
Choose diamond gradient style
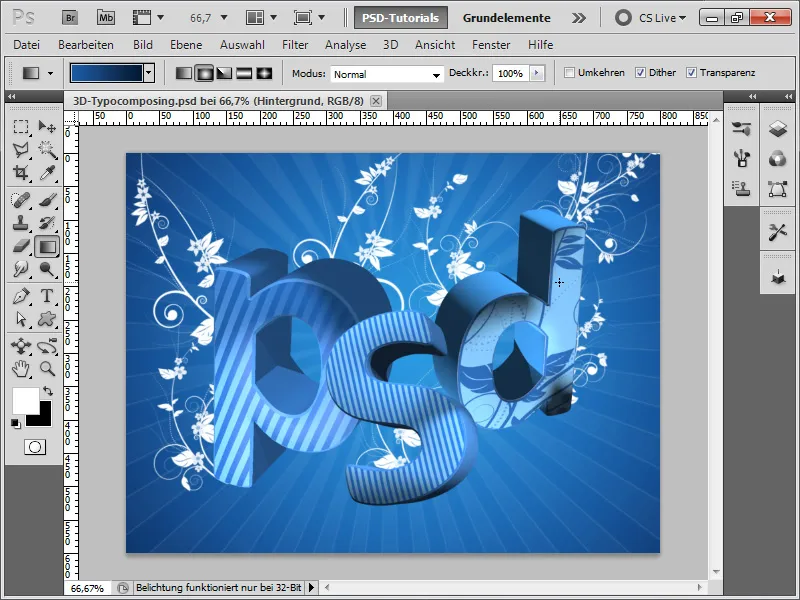(x=264, y=73)
